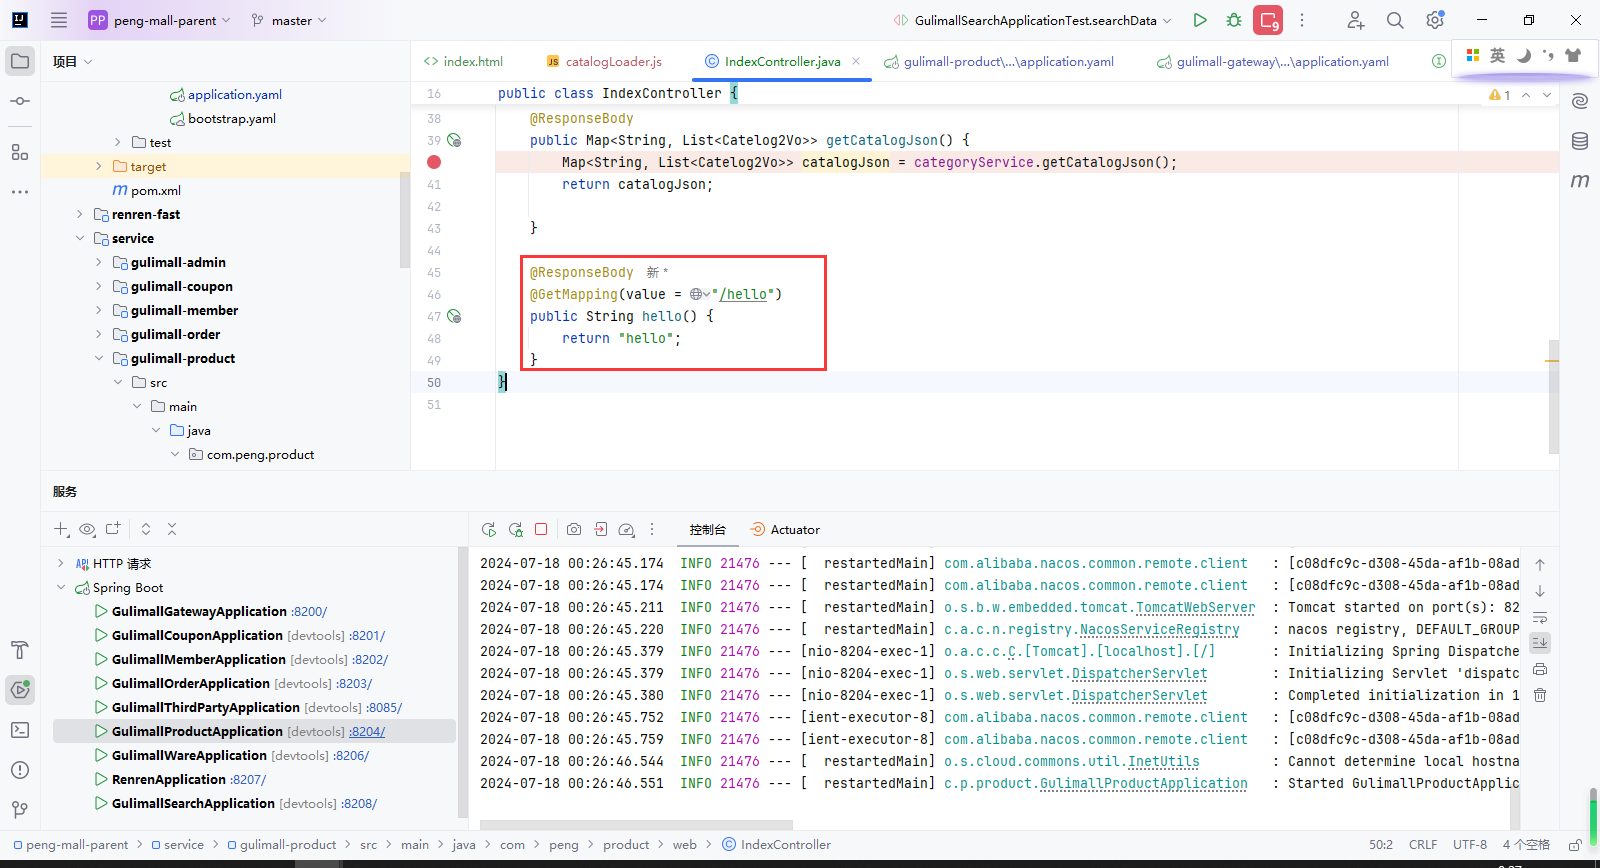
Task: Open the AI Assistant spiral icon
Action: tap(1580, 101)
